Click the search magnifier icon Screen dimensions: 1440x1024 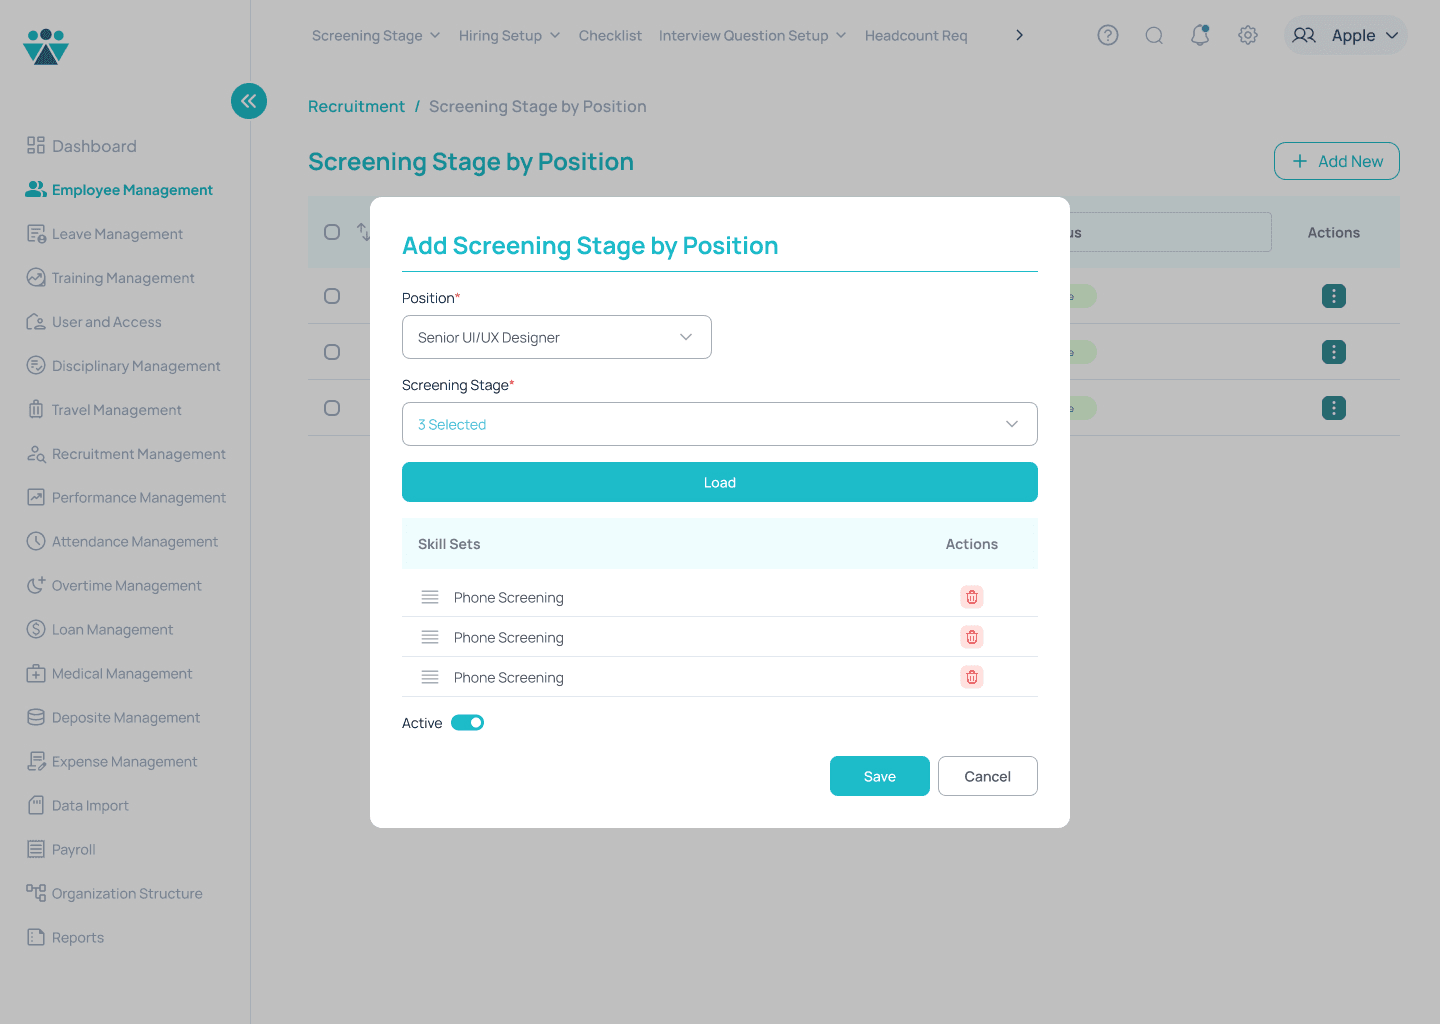coord(1154,35)
